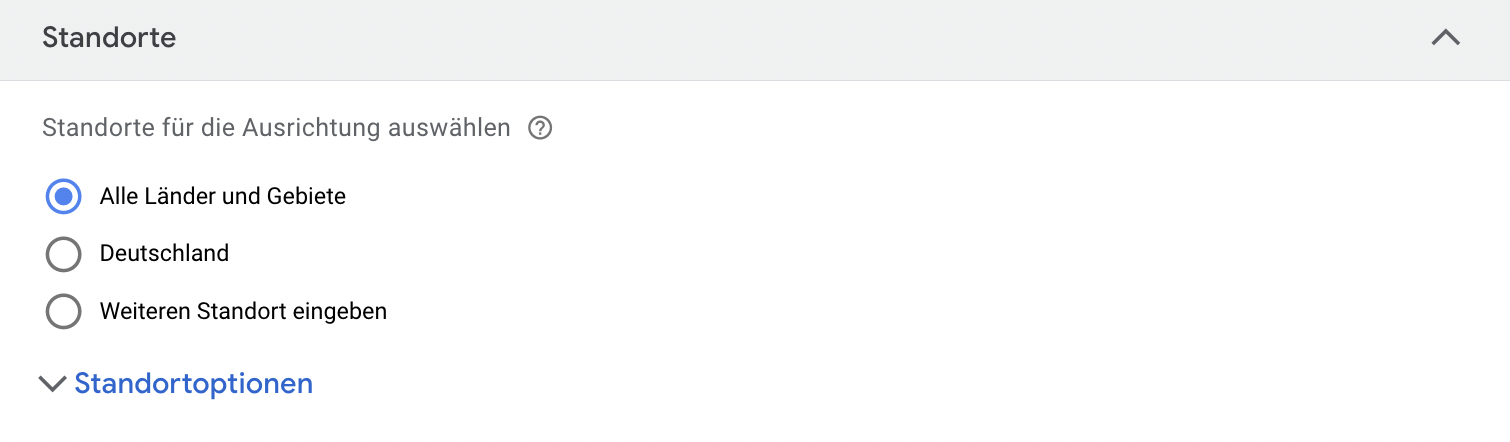Open the Standortoptionen blue link
Screen dimensions: 1510x442
(194, 384)
